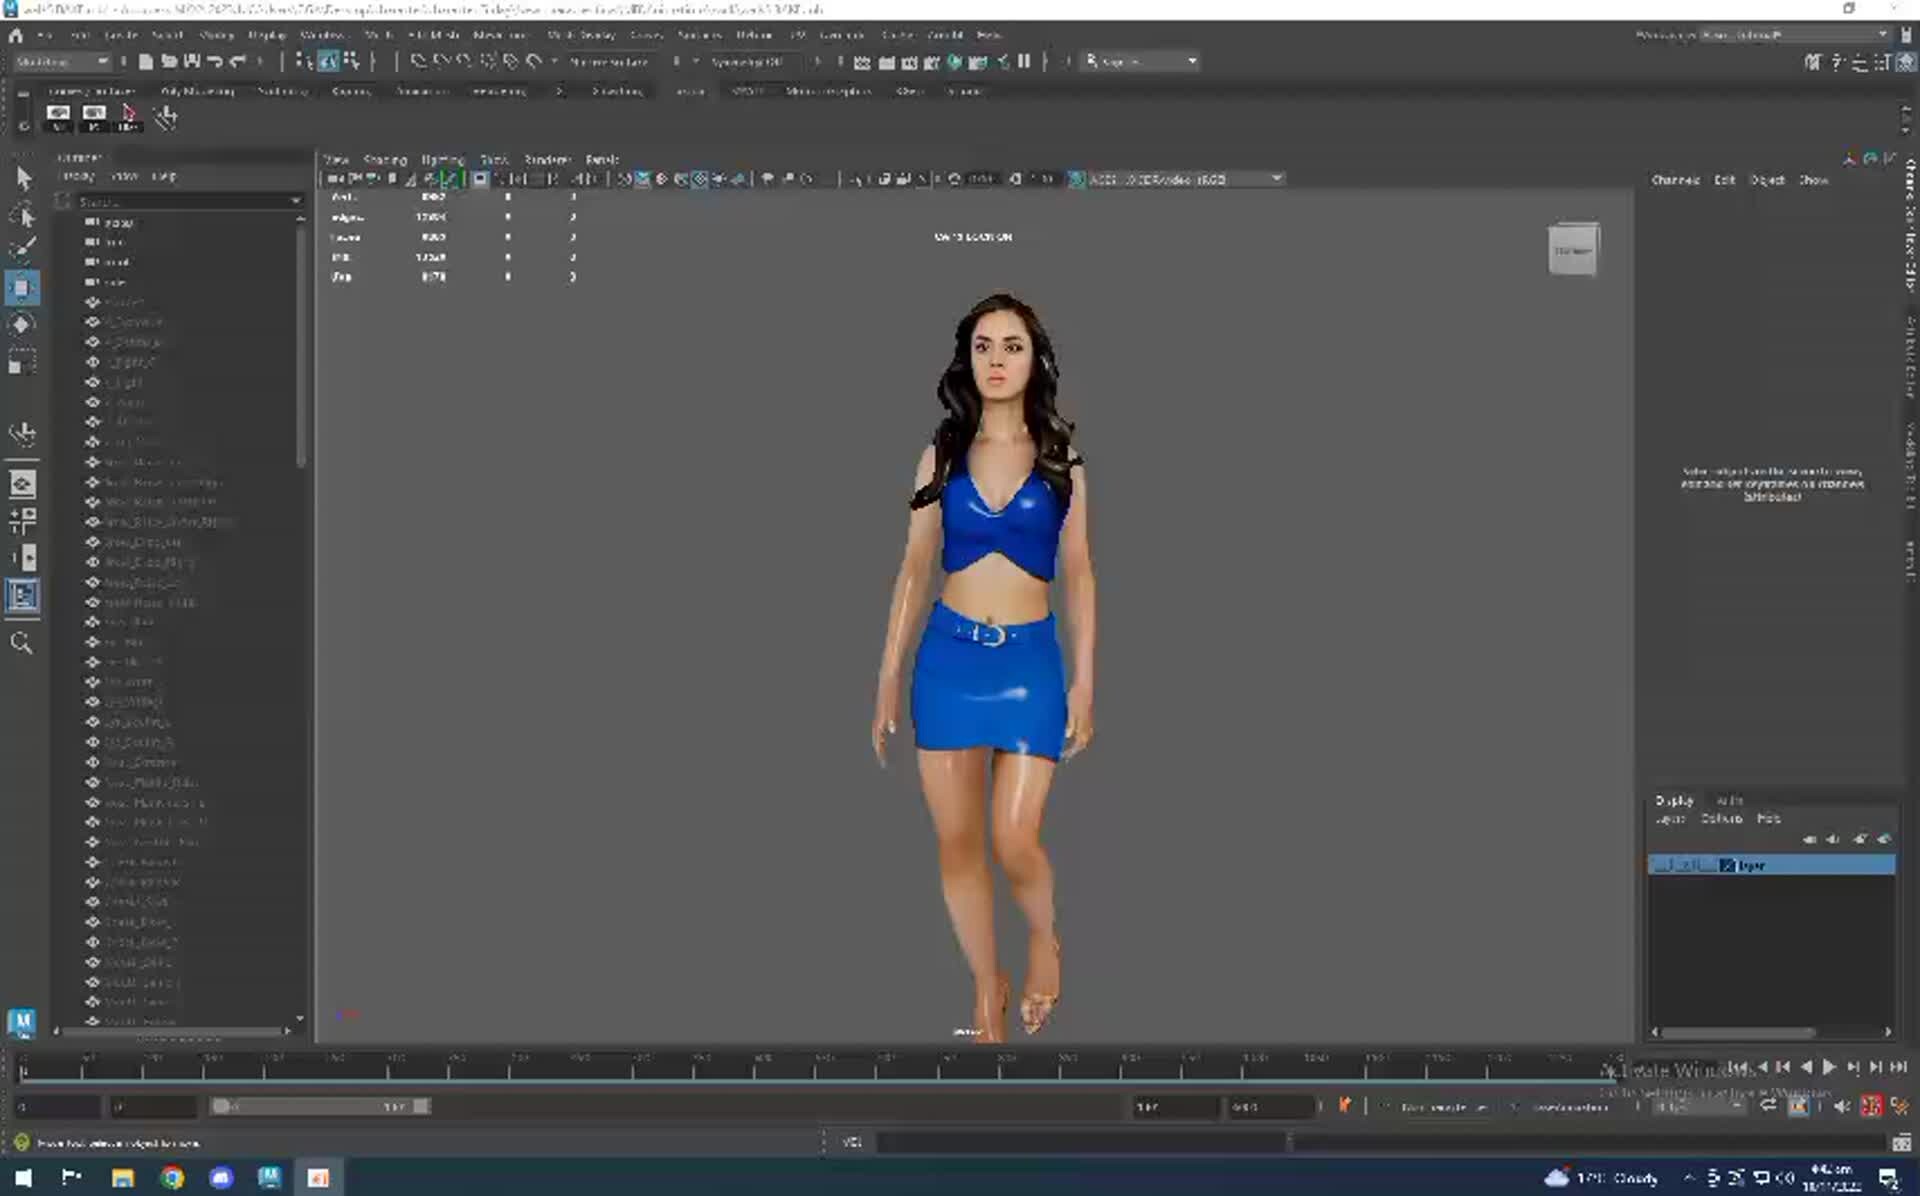
Task: Click the Undo icon on the top toolbar
Action: click(x=213, y=61)
